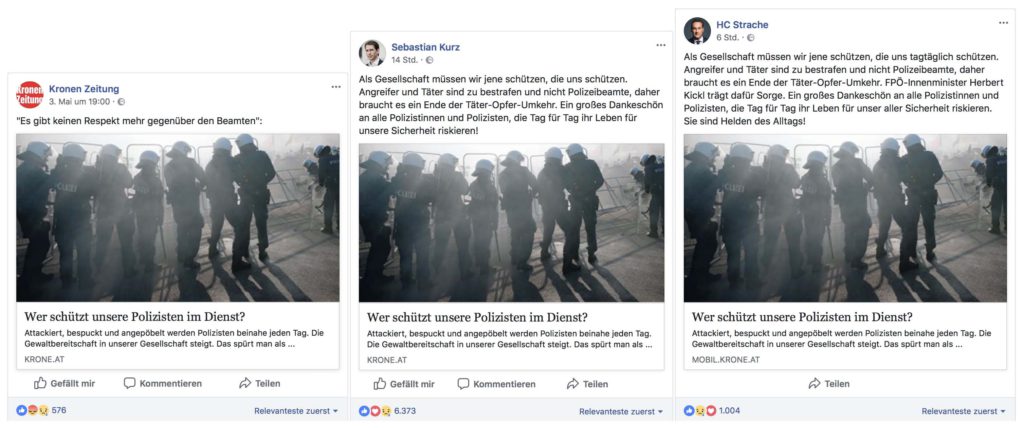Open the HC Strache profile name link
Viewport: 1024px width, 428px height.
click(742, 24)
